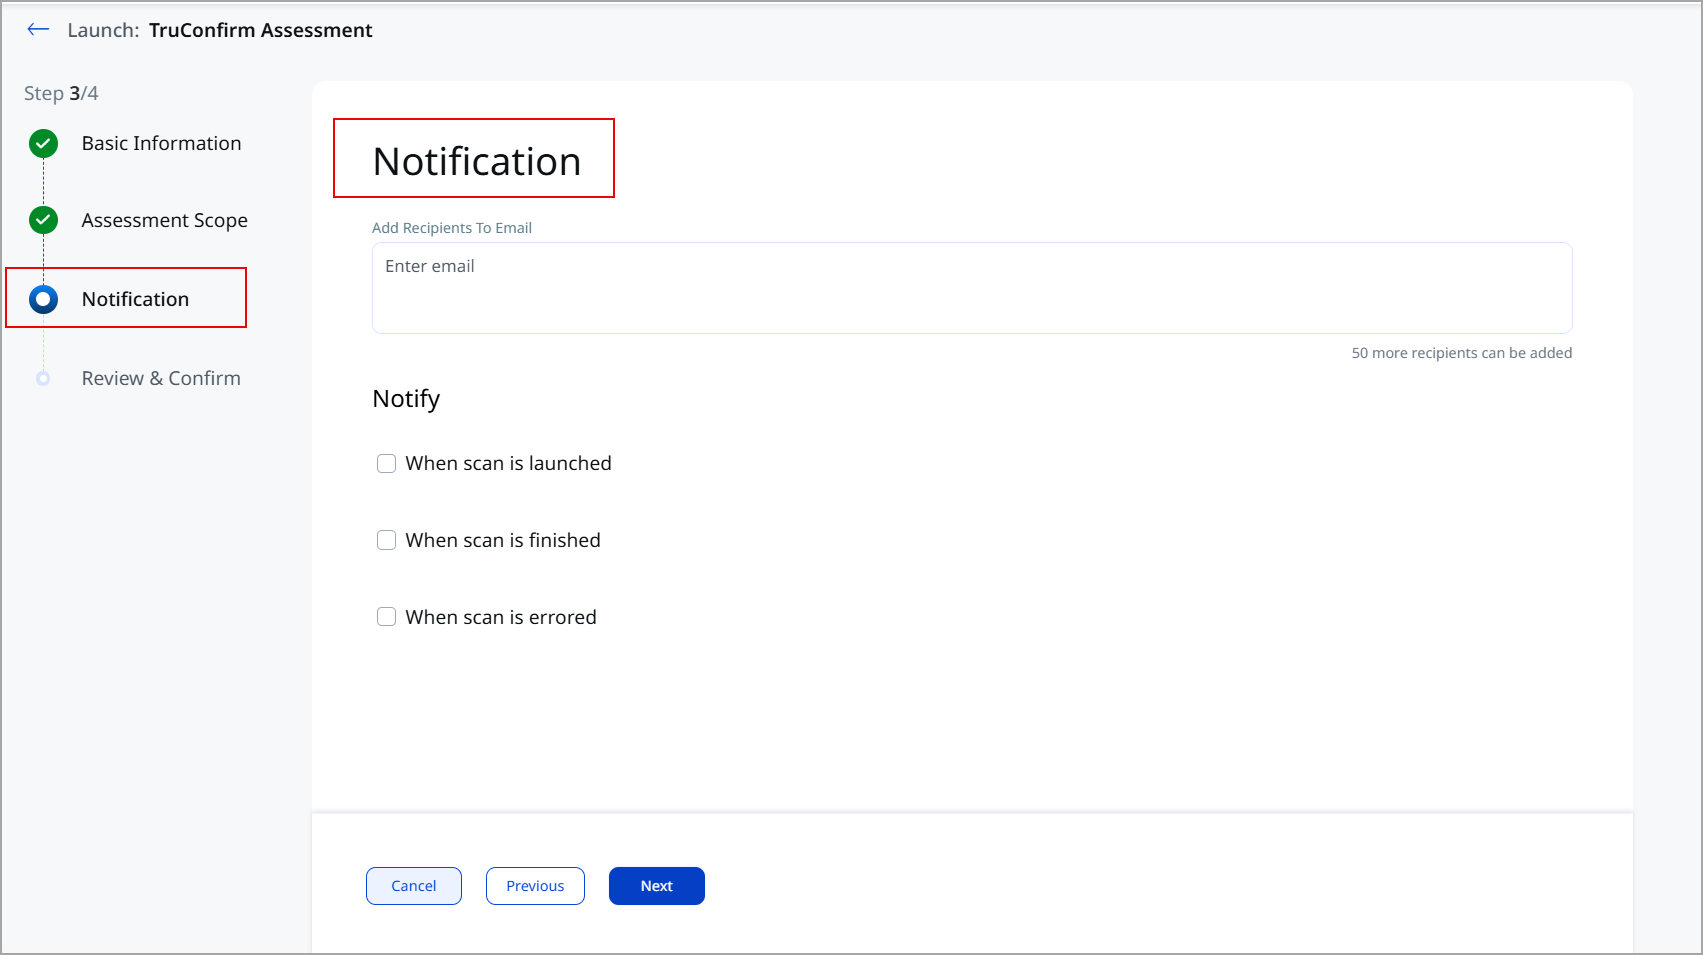Enable notify When scan is launched
This screenshot has height=955, width=1703.
pyautogui.click(x=386, y=463)
